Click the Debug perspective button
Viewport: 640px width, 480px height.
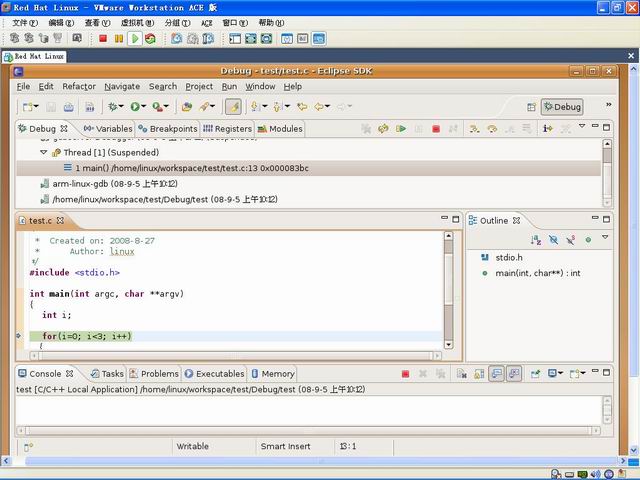[562, 107]
